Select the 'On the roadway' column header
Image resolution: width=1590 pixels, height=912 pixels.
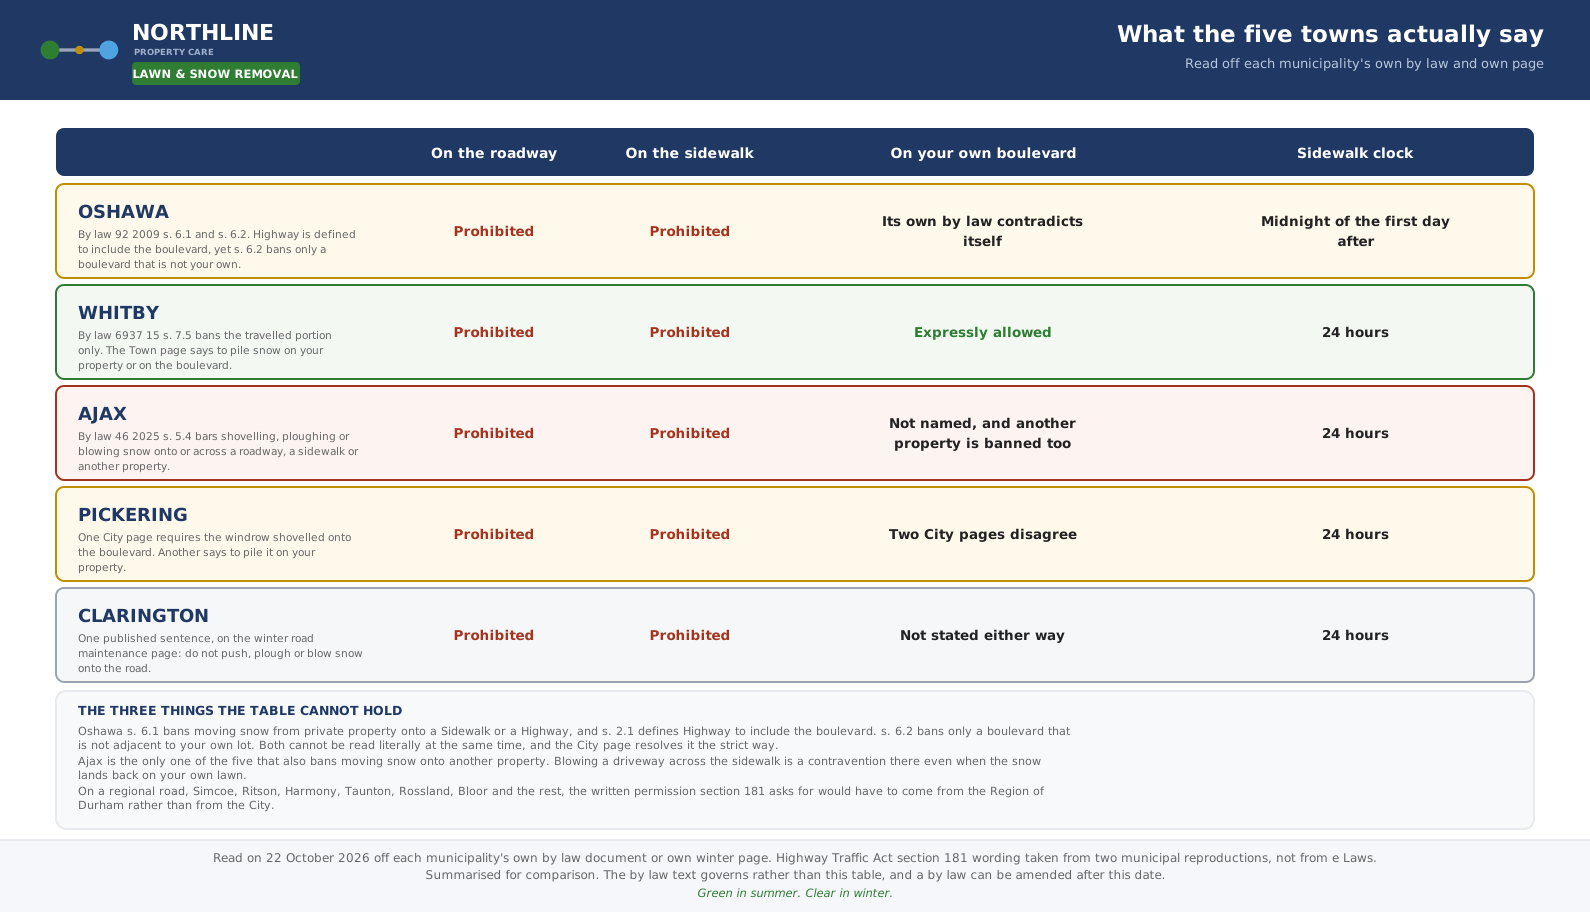coord(494,153)
